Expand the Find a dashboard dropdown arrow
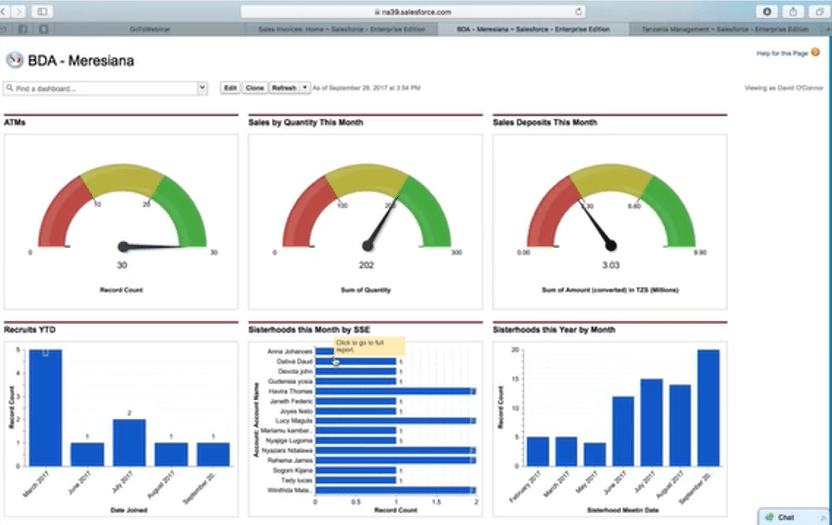832x525 pixels. pyautogui.click(x=202, y=88)
